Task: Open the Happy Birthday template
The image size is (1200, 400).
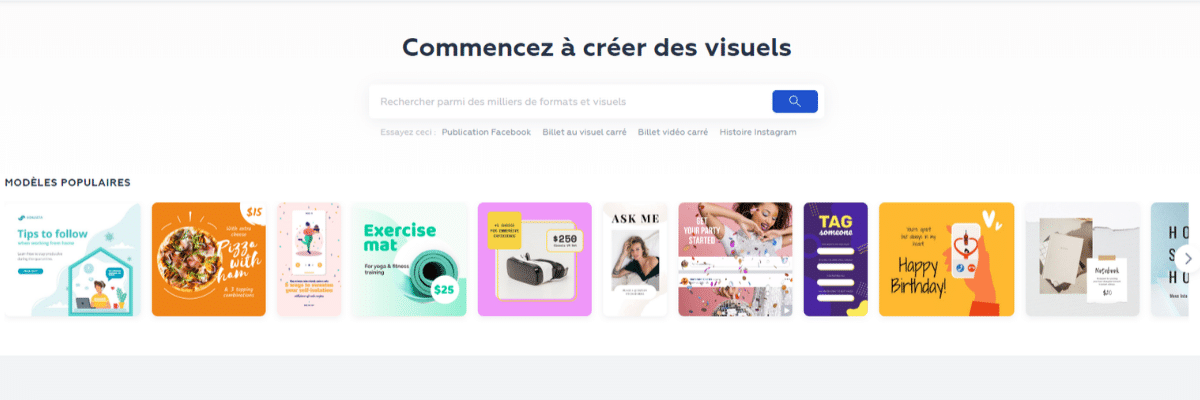Action: click(946, 259)
